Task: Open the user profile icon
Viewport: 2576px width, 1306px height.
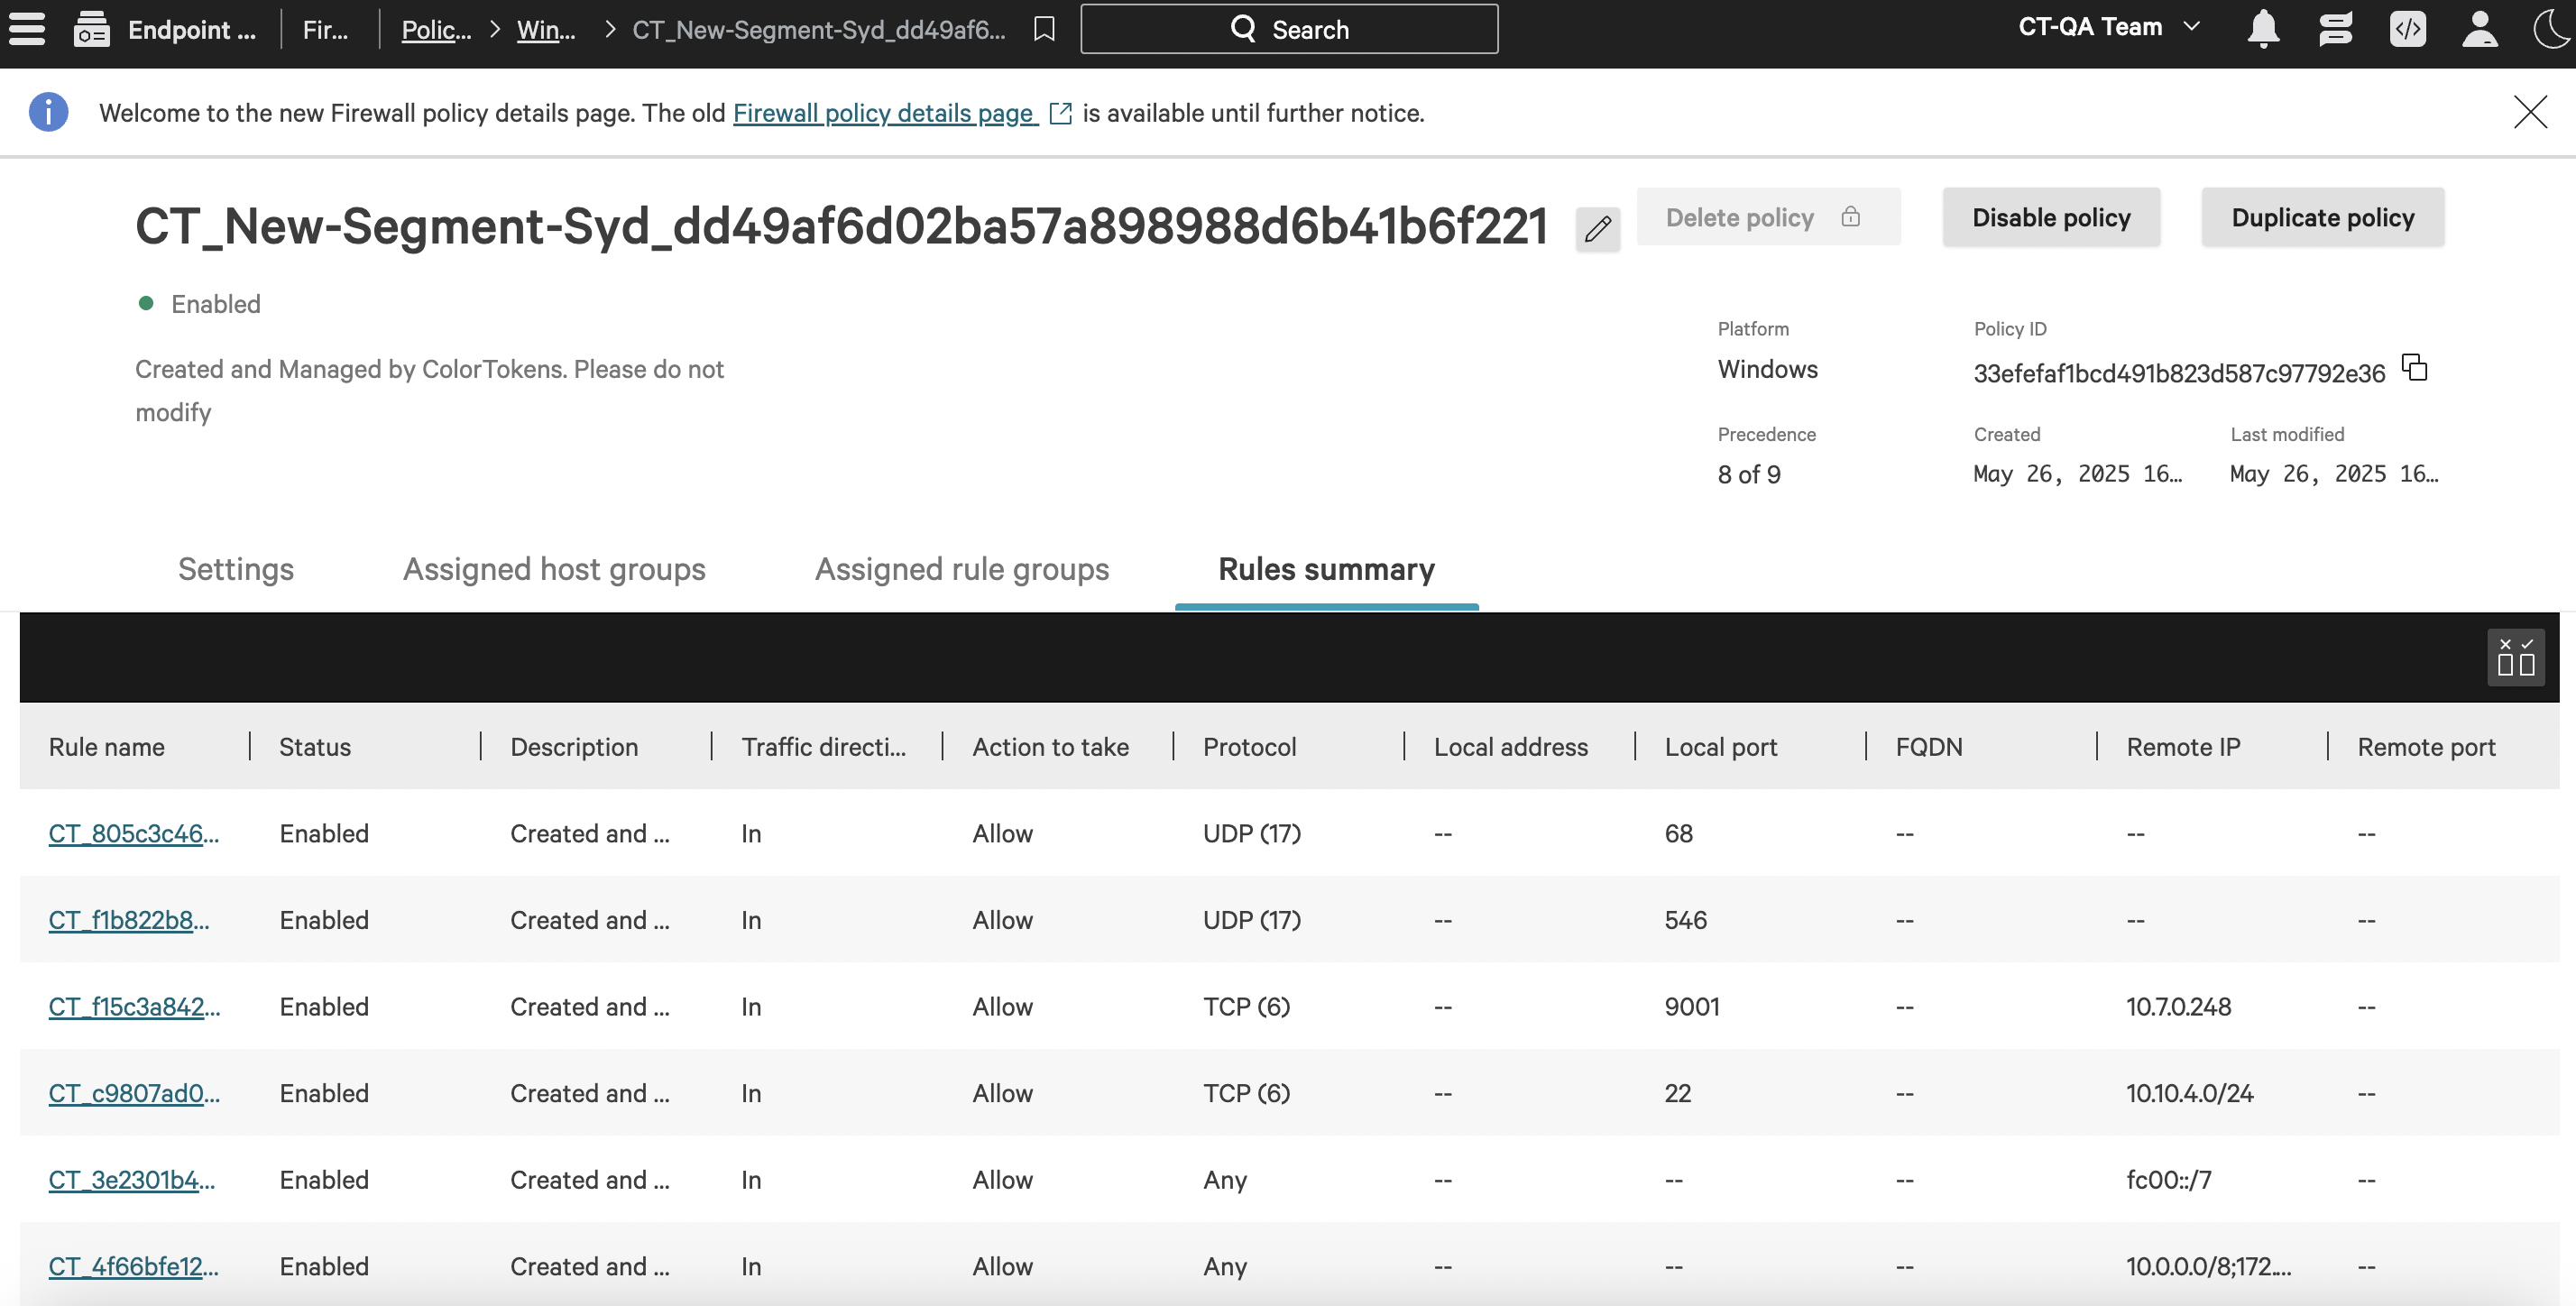Action: 2479,29
